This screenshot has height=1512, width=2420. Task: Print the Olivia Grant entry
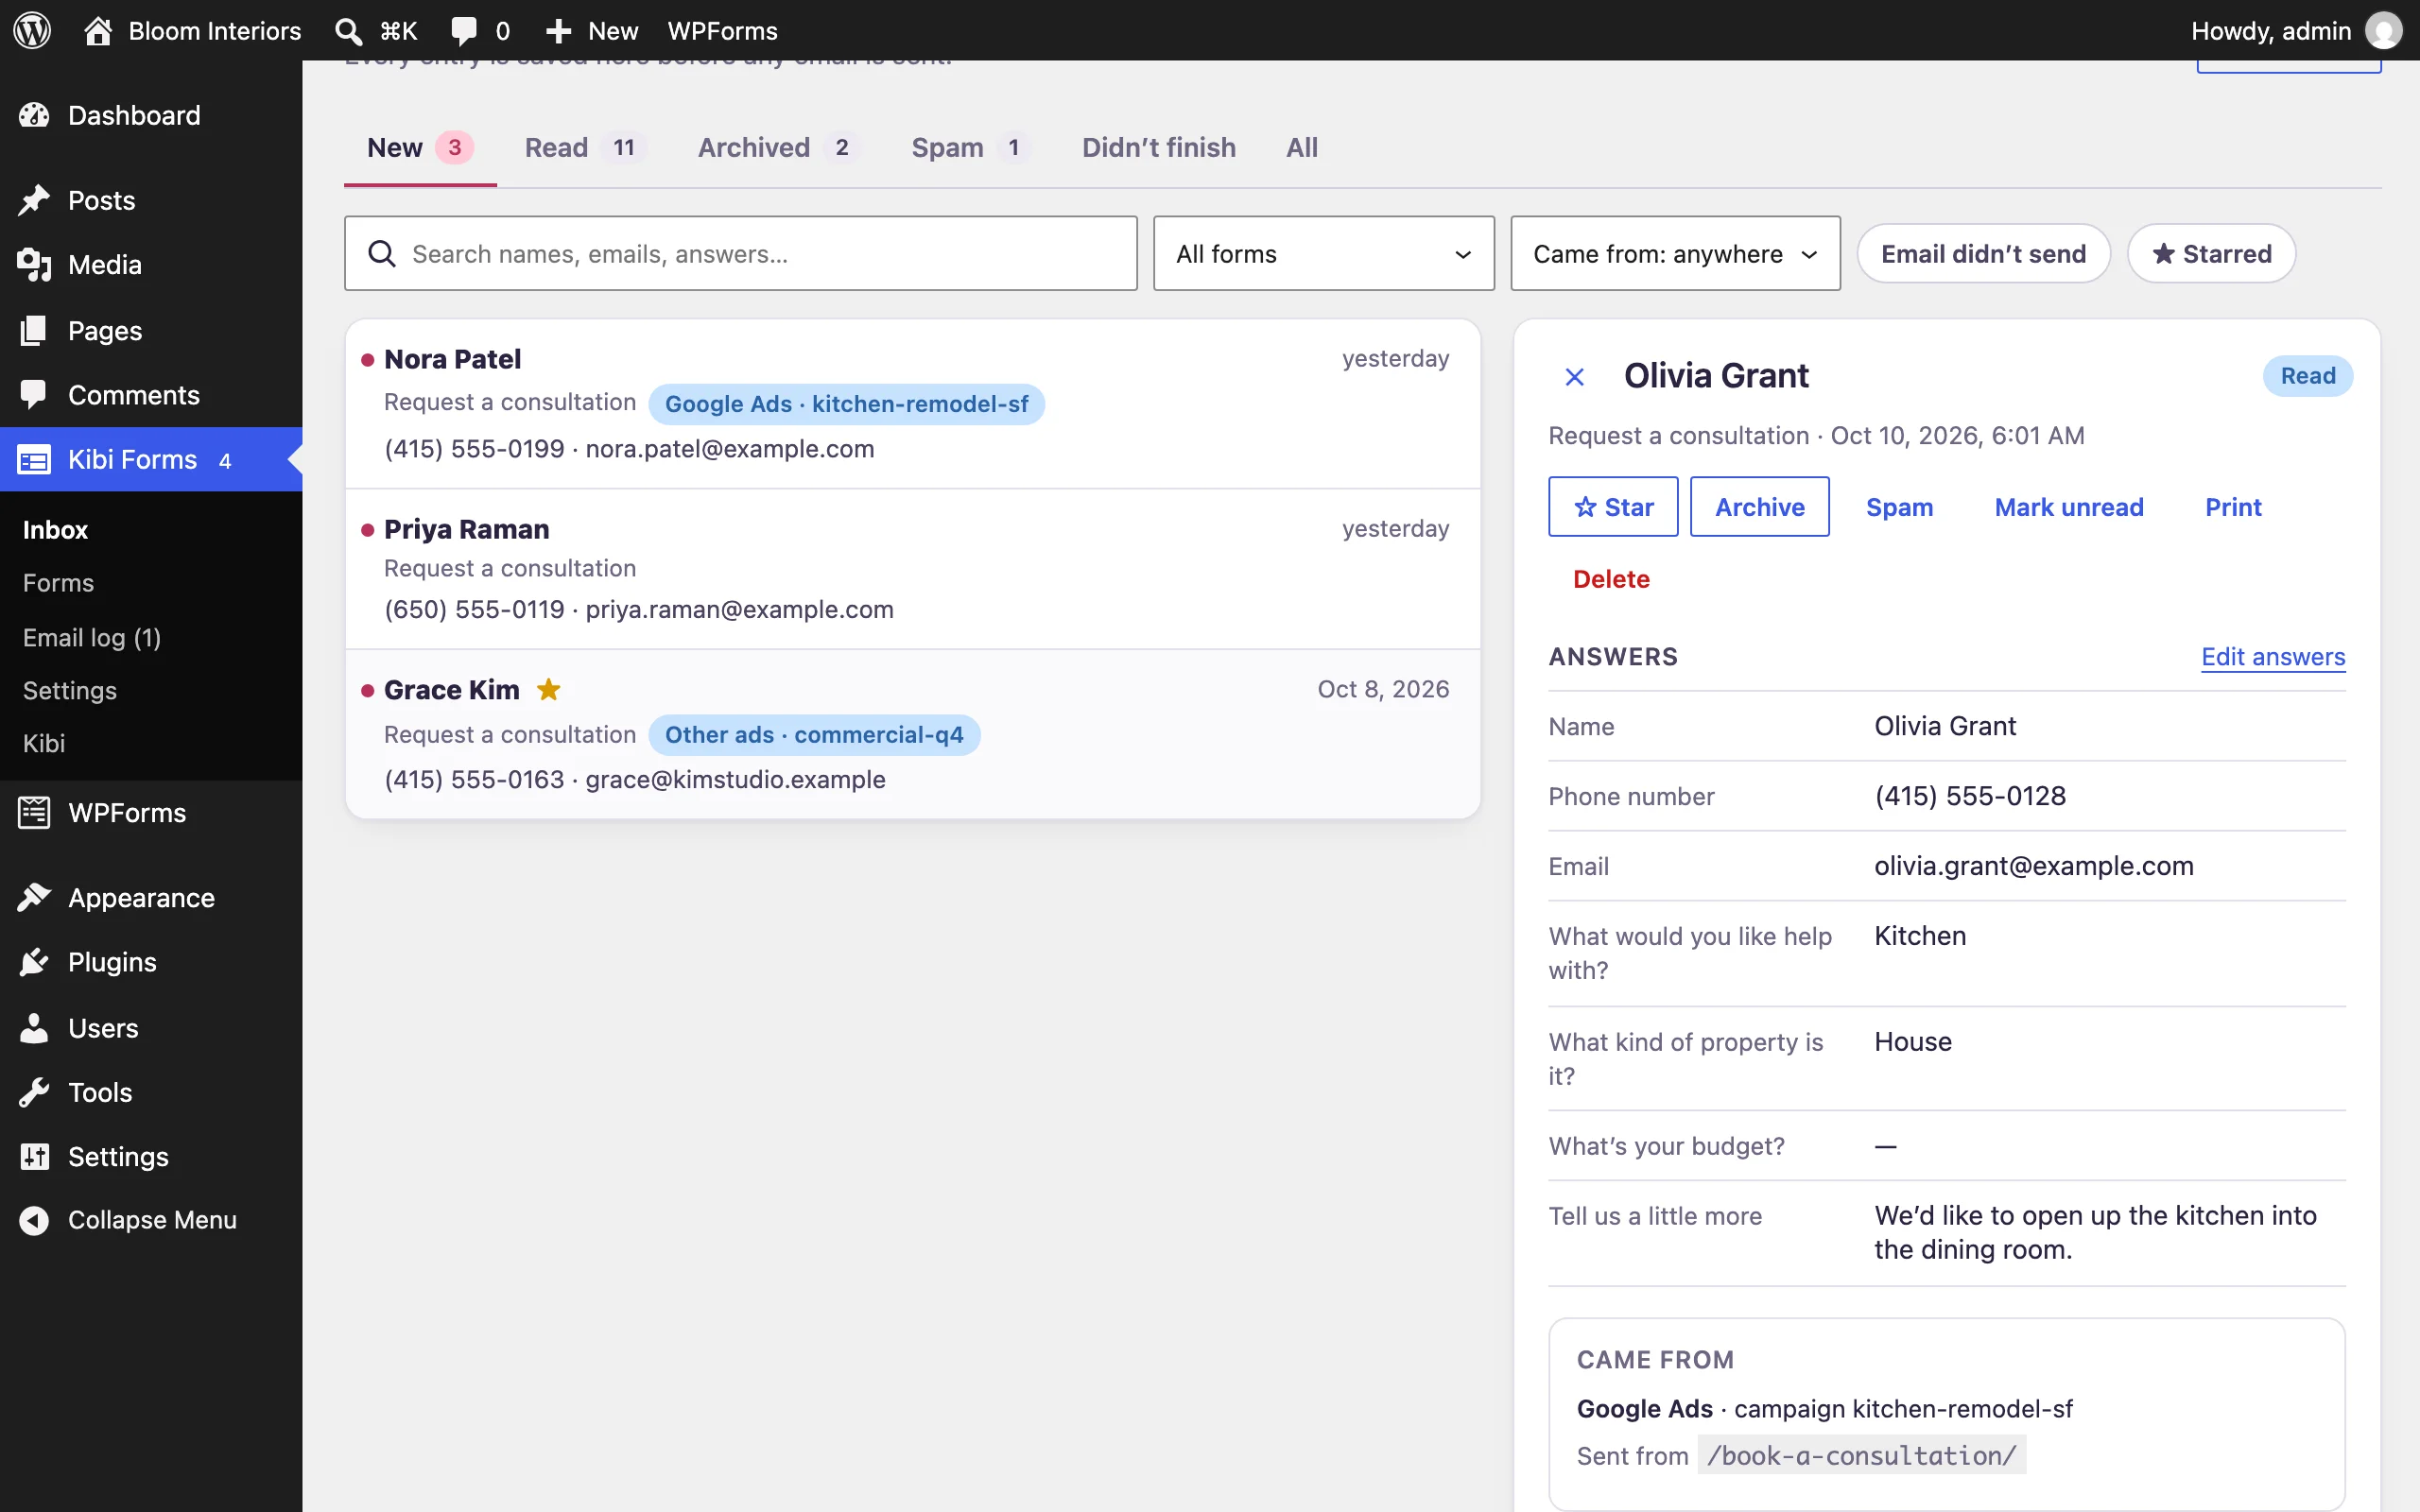coord(2232,507)
